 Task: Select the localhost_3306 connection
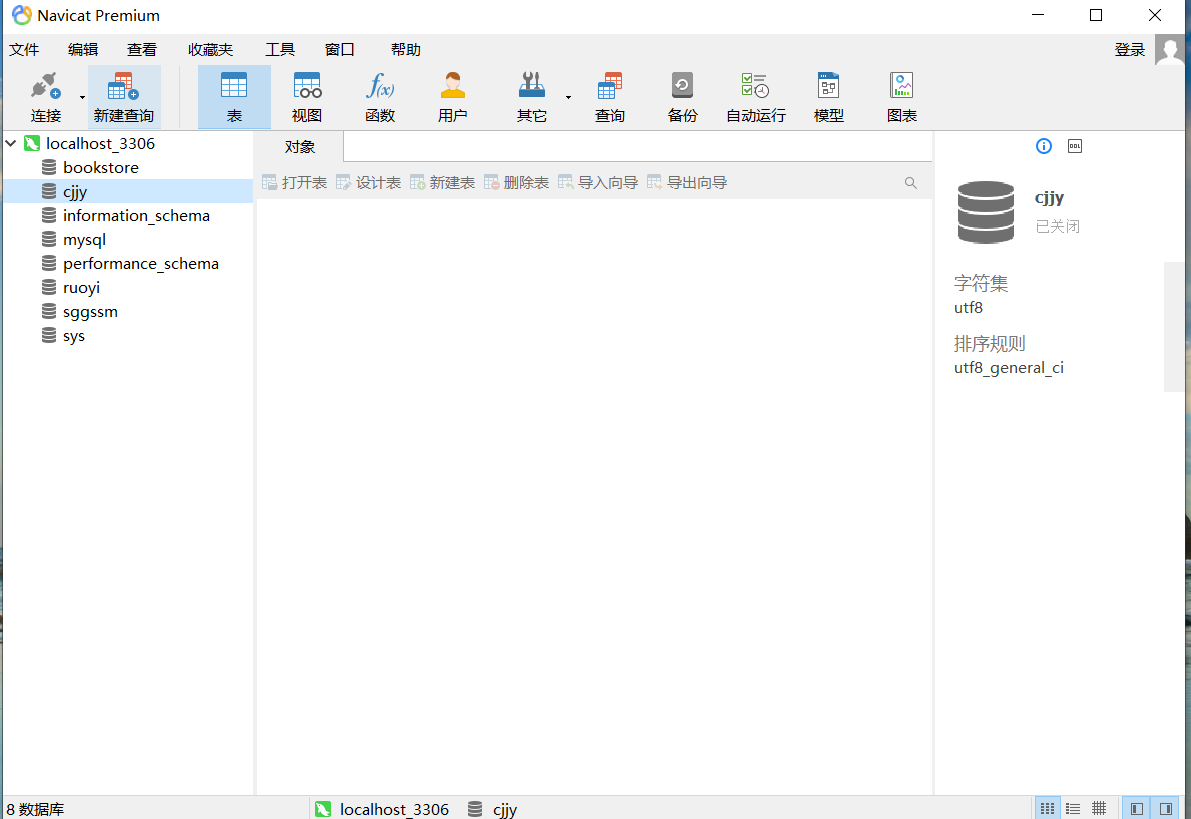pyautogui.click(x=100, y=143)
